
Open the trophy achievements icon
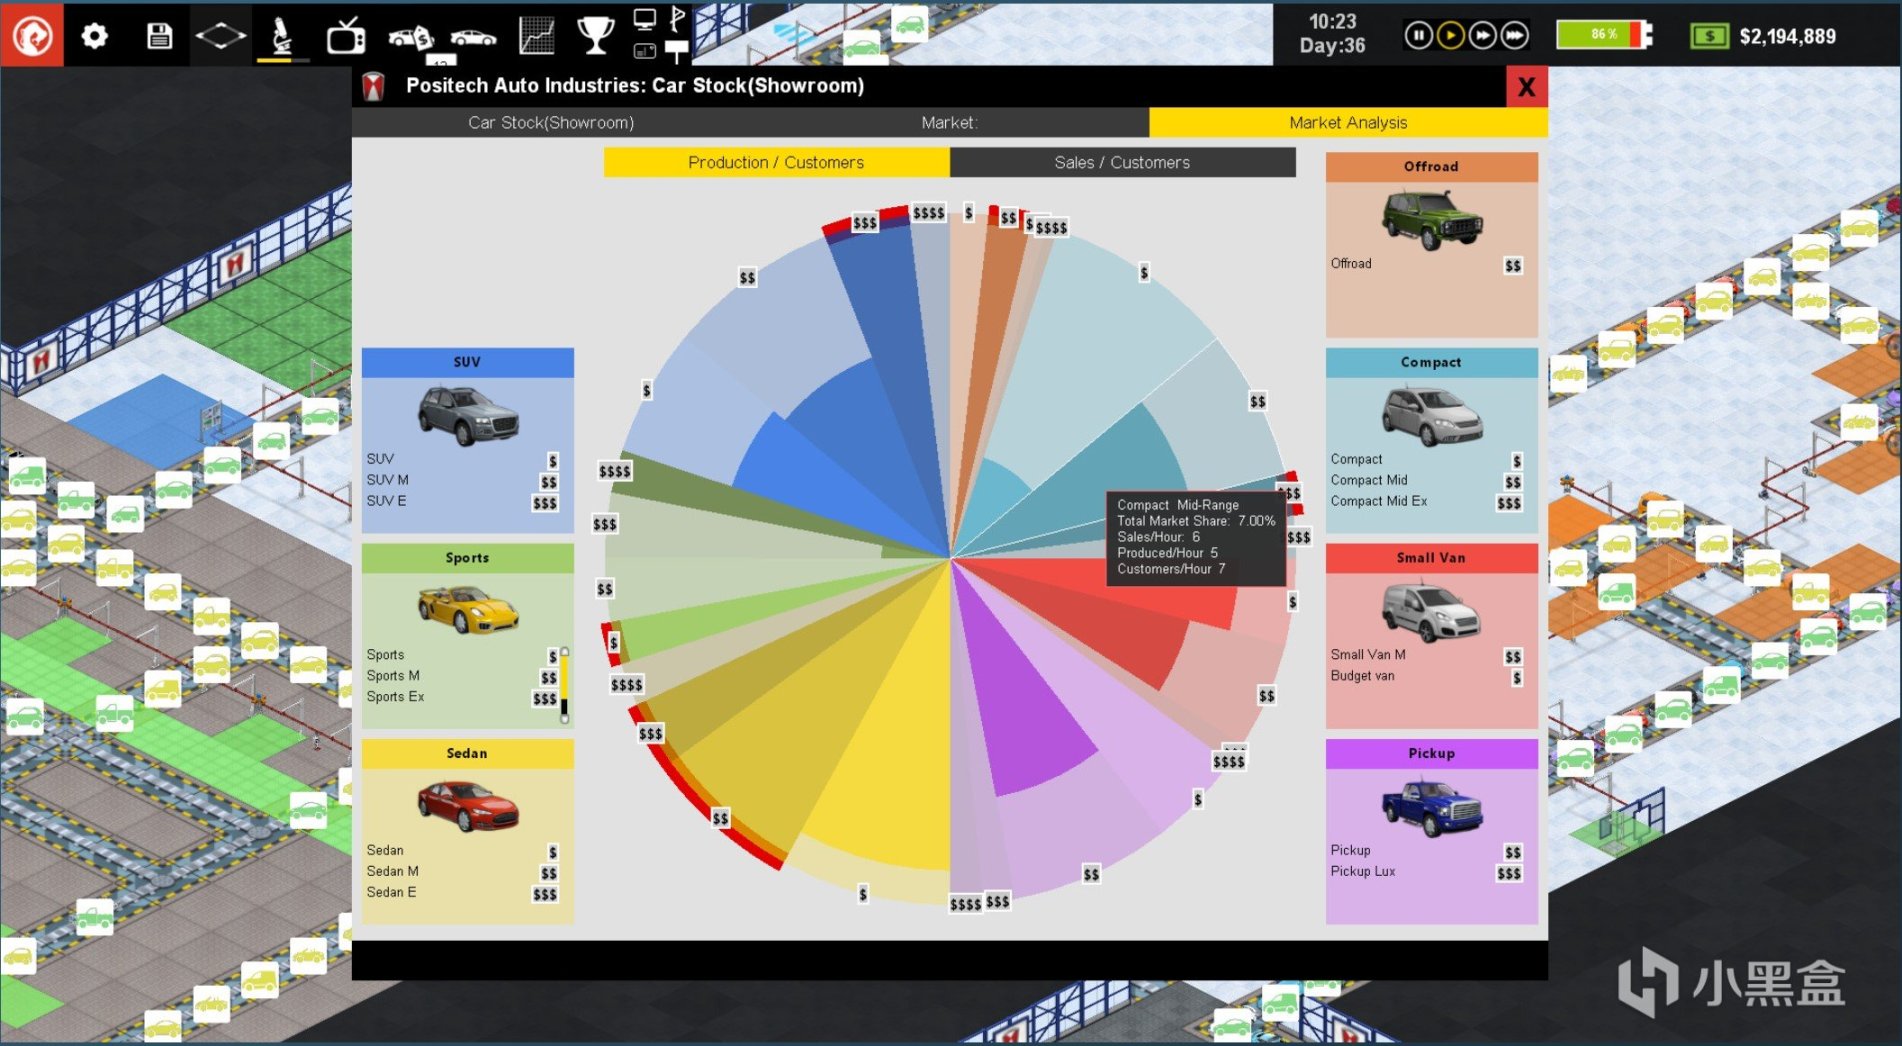tap(596, 36)
